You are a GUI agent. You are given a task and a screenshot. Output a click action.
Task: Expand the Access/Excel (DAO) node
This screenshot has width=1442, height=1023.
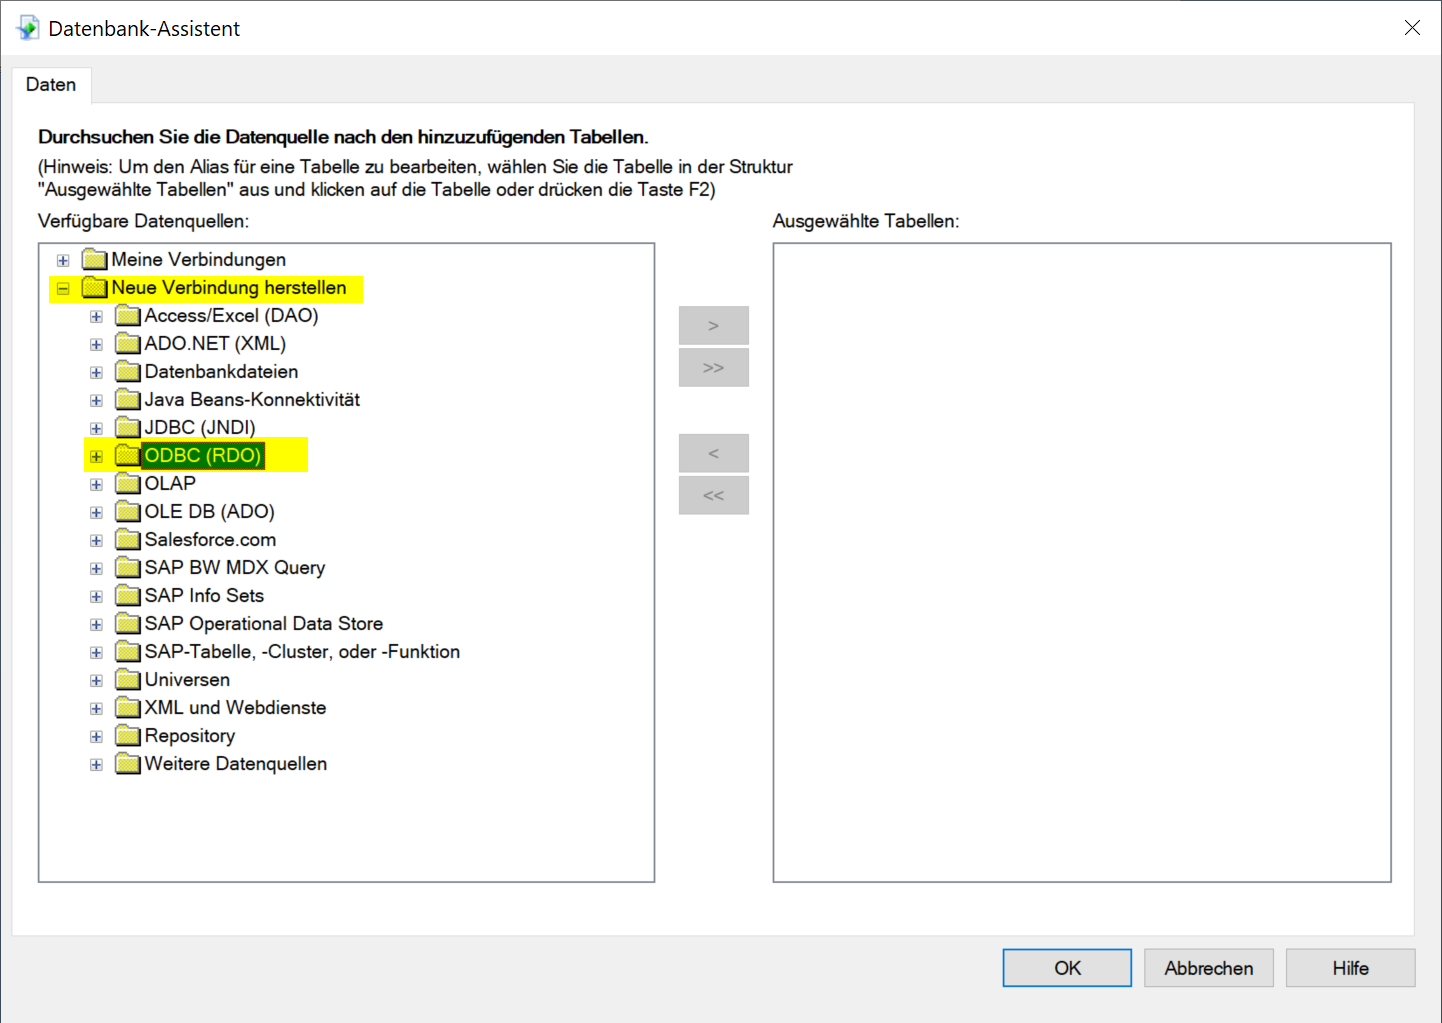tap(96, 316)
